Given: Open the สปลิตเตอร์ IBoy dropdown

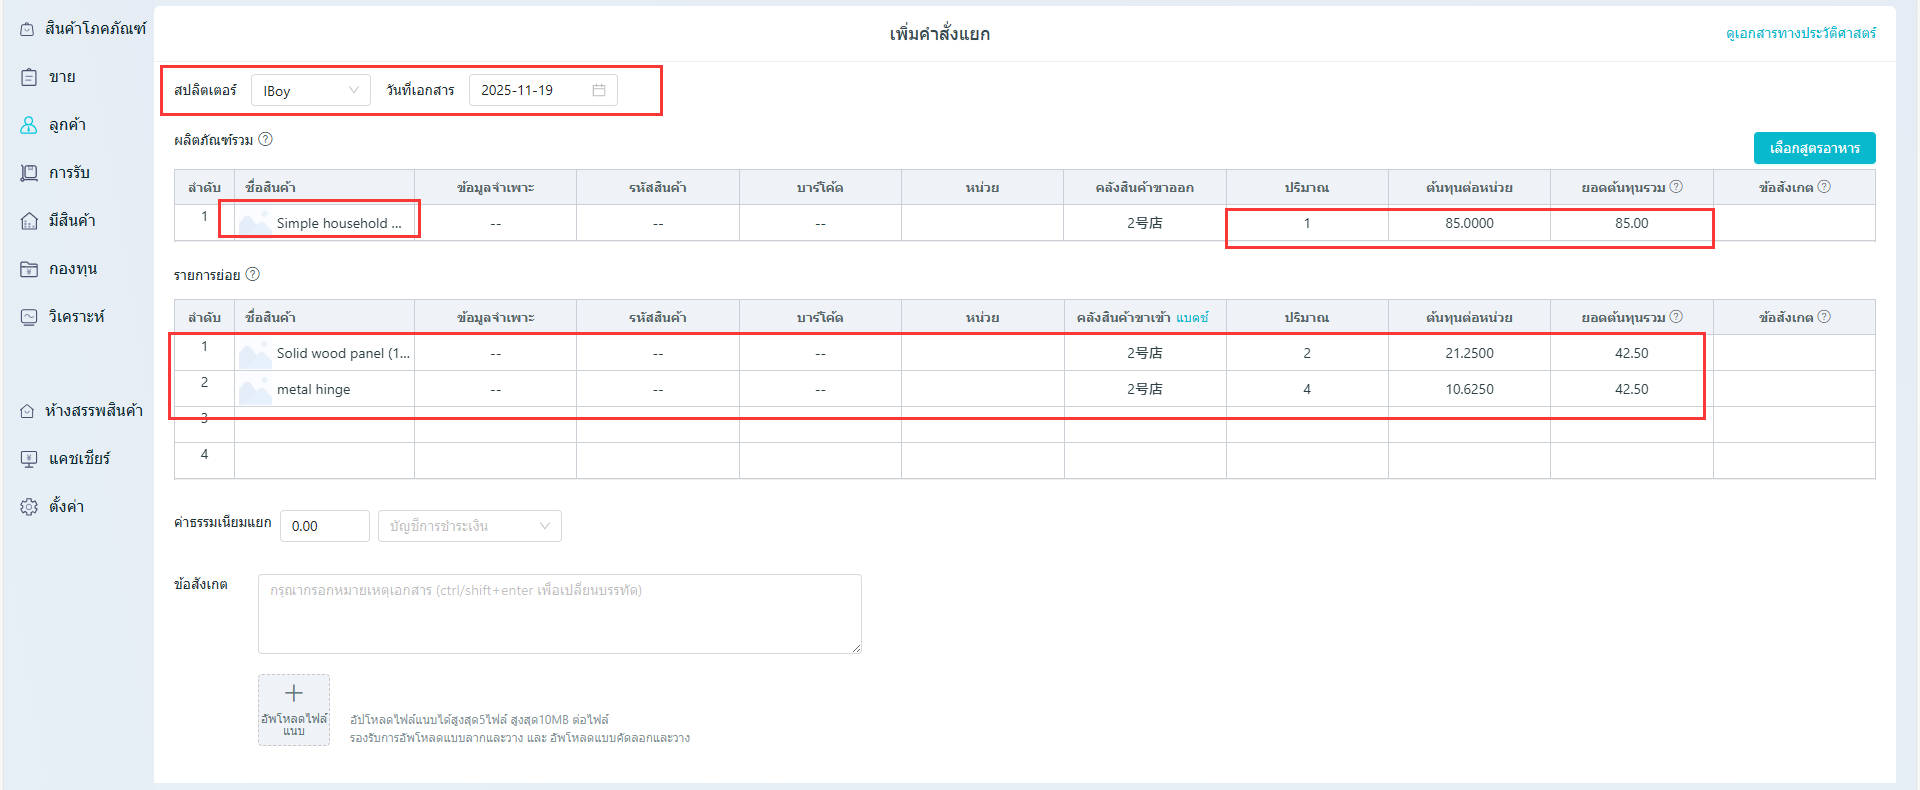Looking at the screenshot, I should click(x=310, y=91).
